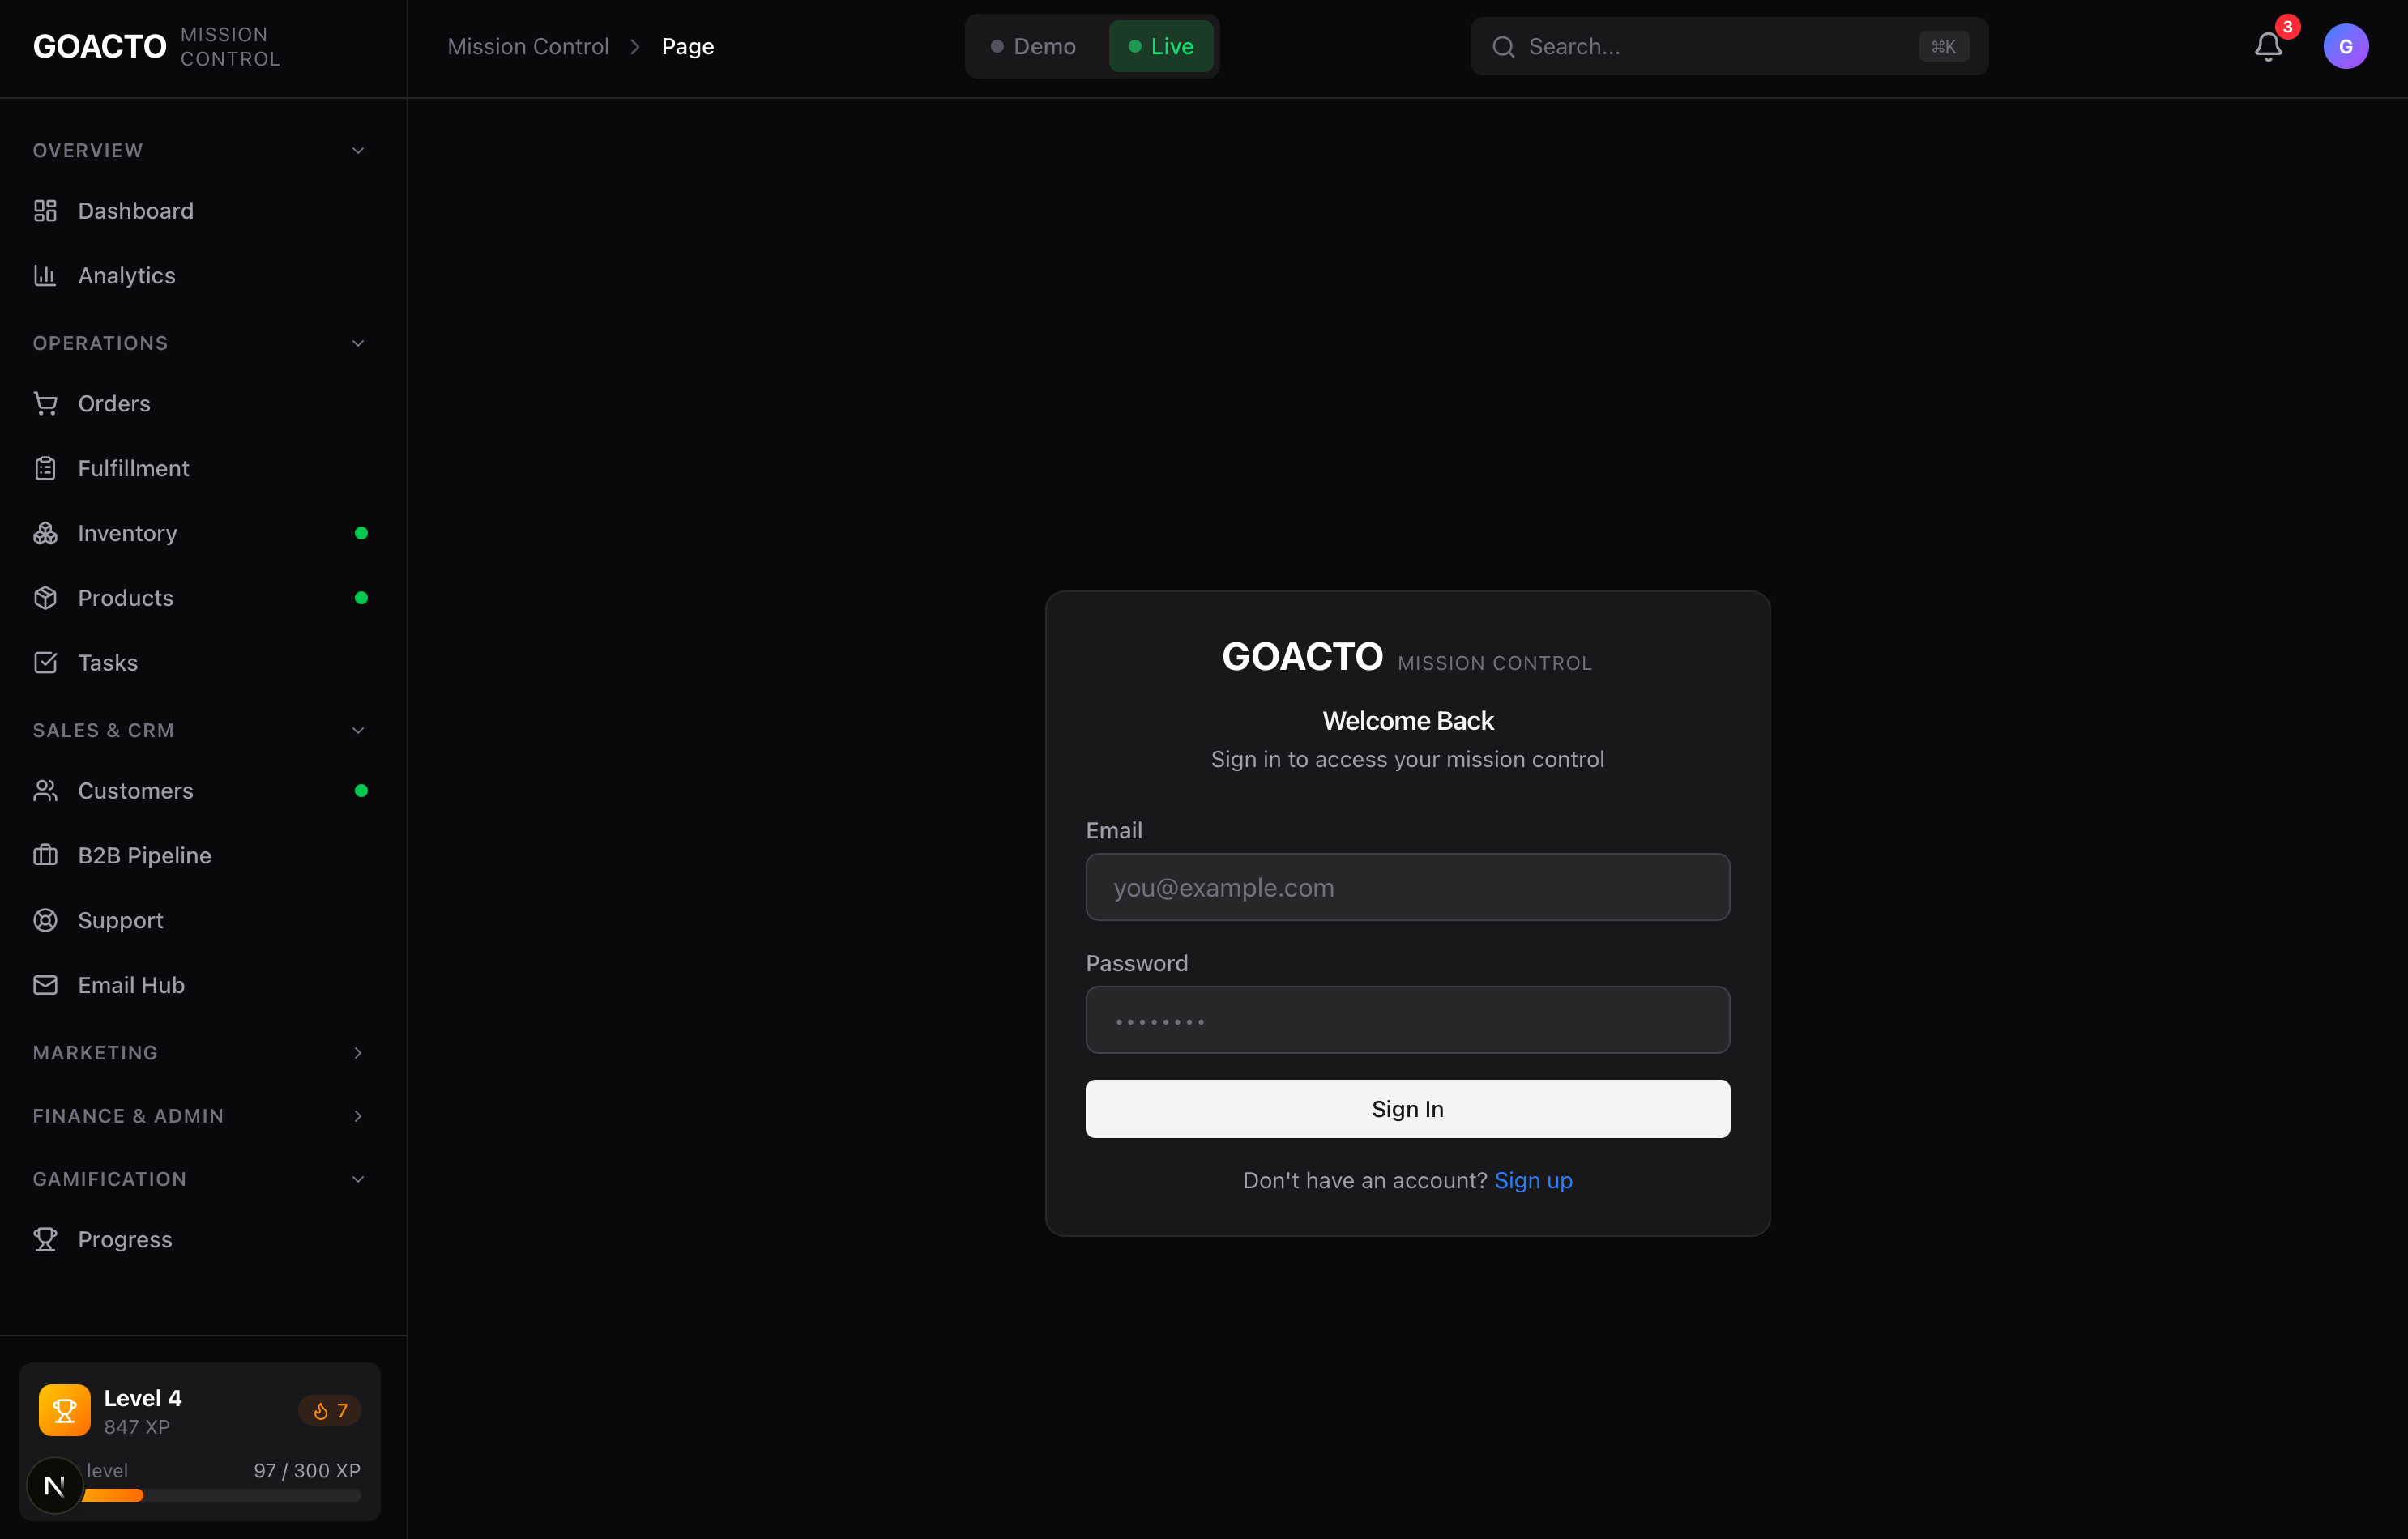Click the streak flame badge showing 7
The image size is (2408, 1539).
(329, 1410)
